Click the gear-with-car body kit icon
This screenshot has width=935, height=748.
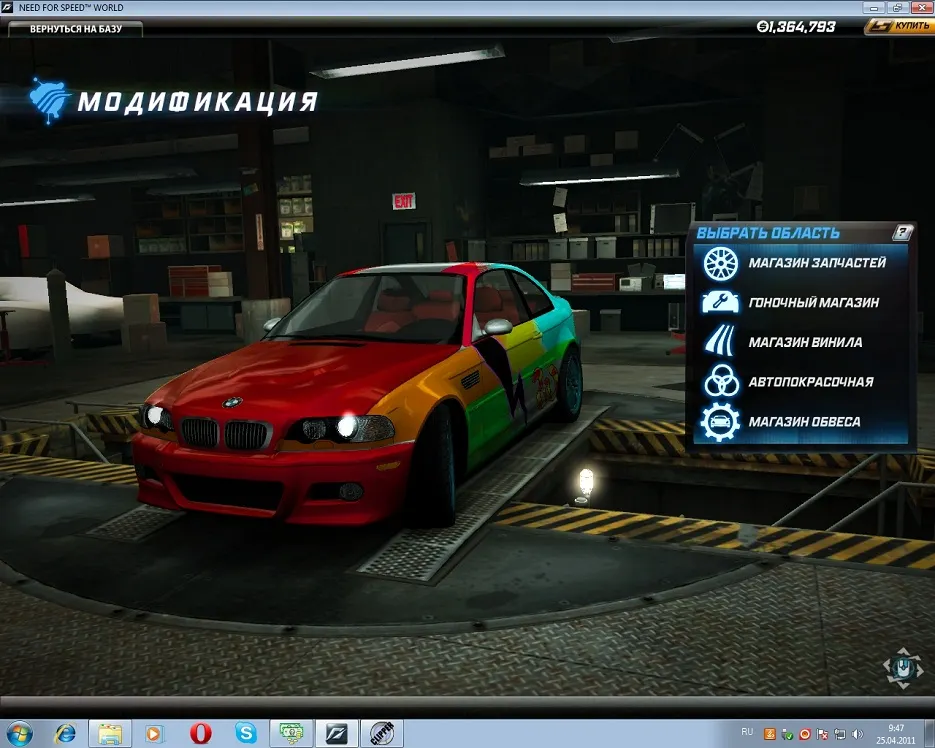[721, 422]
